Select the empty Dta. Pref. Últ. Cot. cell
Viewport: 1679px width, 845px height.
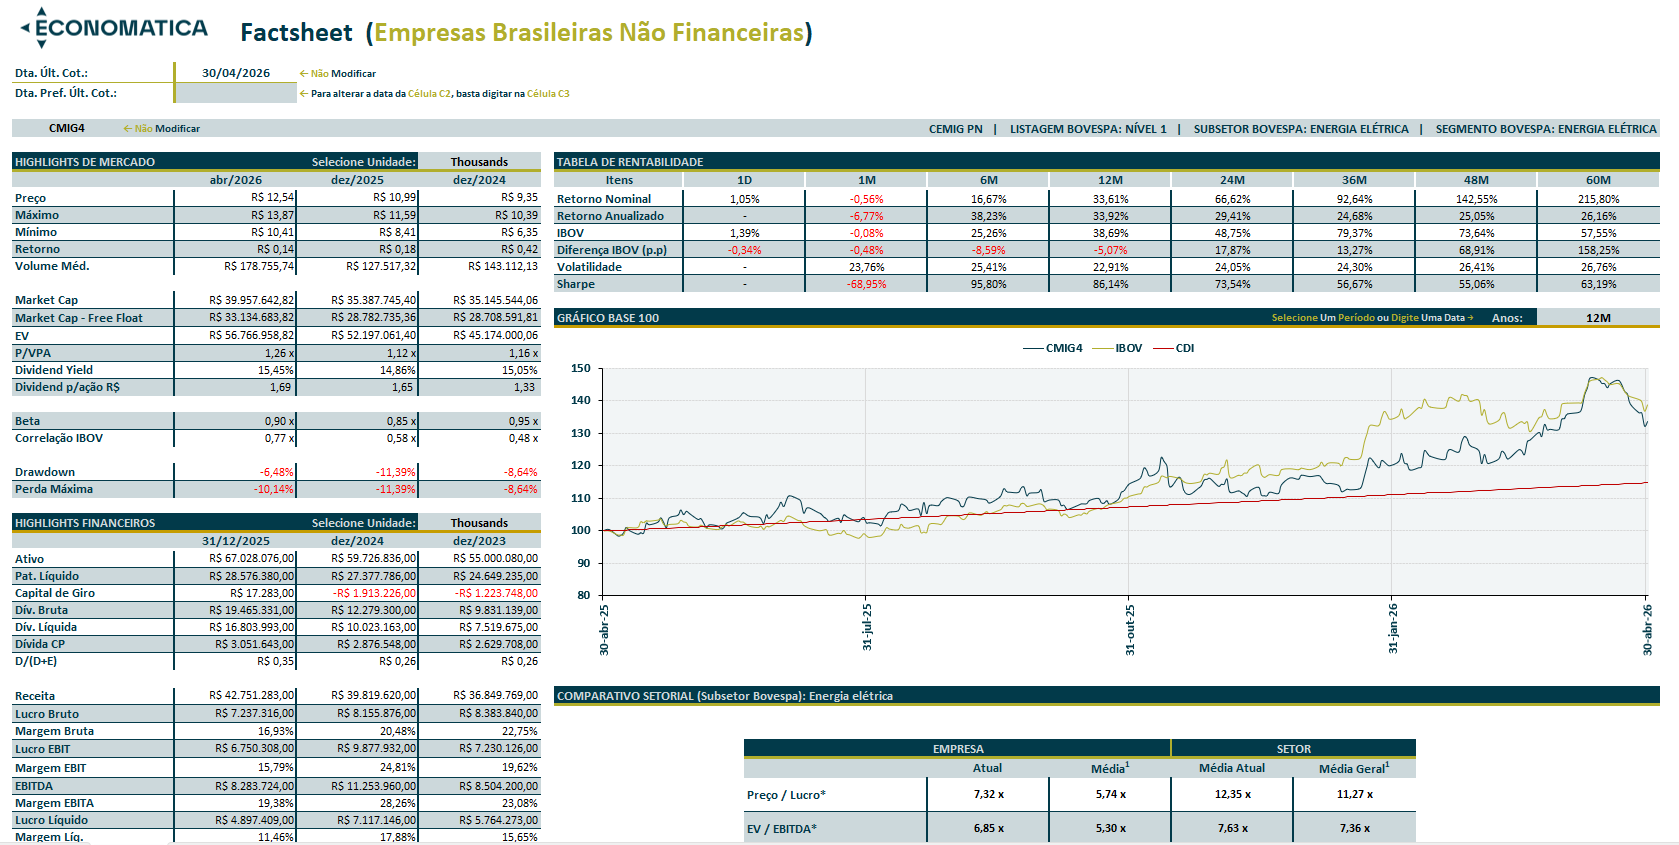pyautogui.click(x=235, y=93)
